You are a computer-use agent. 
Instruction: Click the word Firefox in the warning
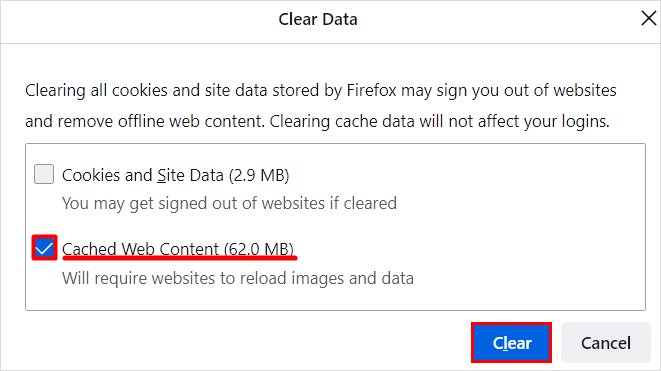click(371, 90)
